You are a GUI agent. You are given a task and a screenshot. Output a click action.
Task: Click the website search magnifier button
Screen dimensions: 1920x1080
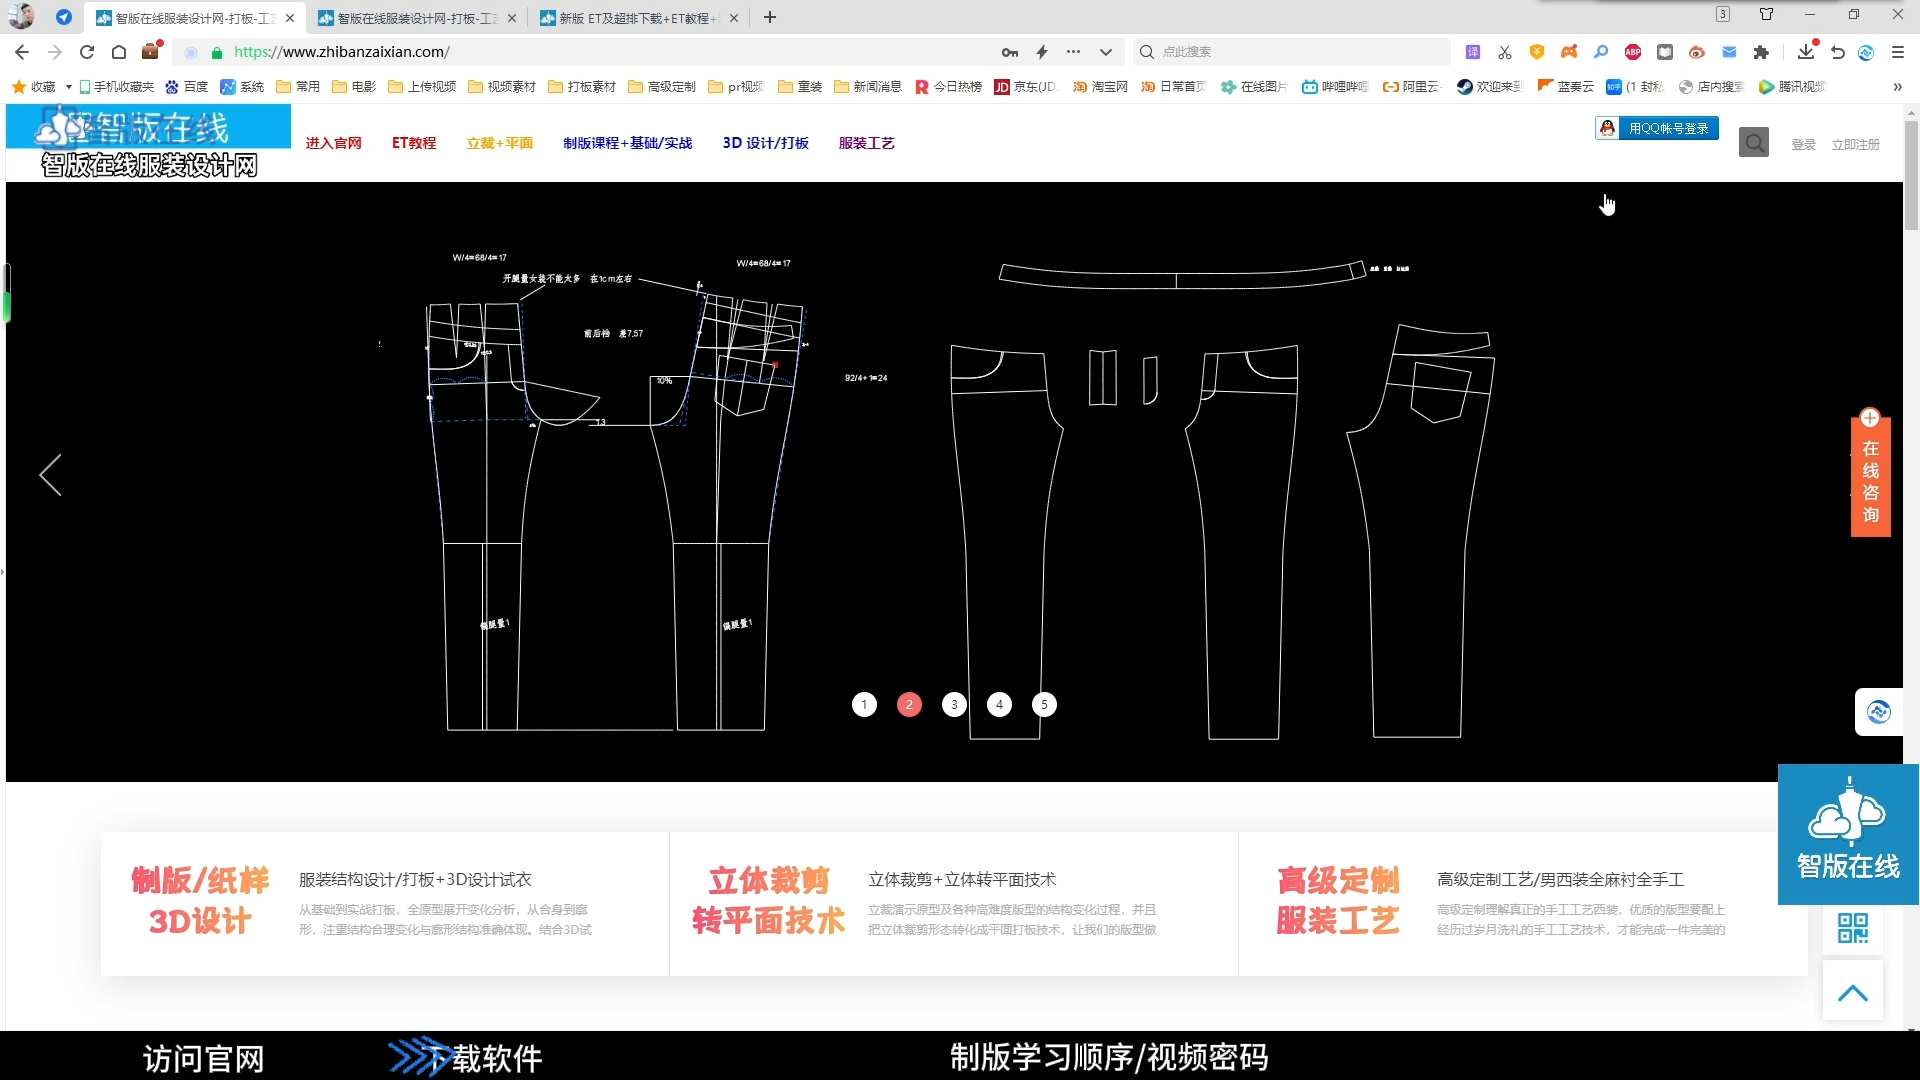point(1754,143)
